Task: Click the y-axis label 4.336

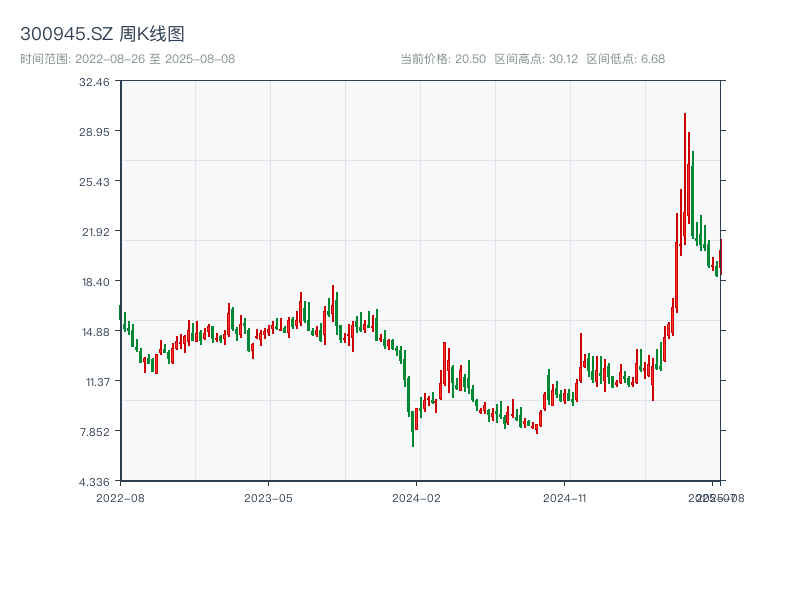Action: tap(94, 482)
